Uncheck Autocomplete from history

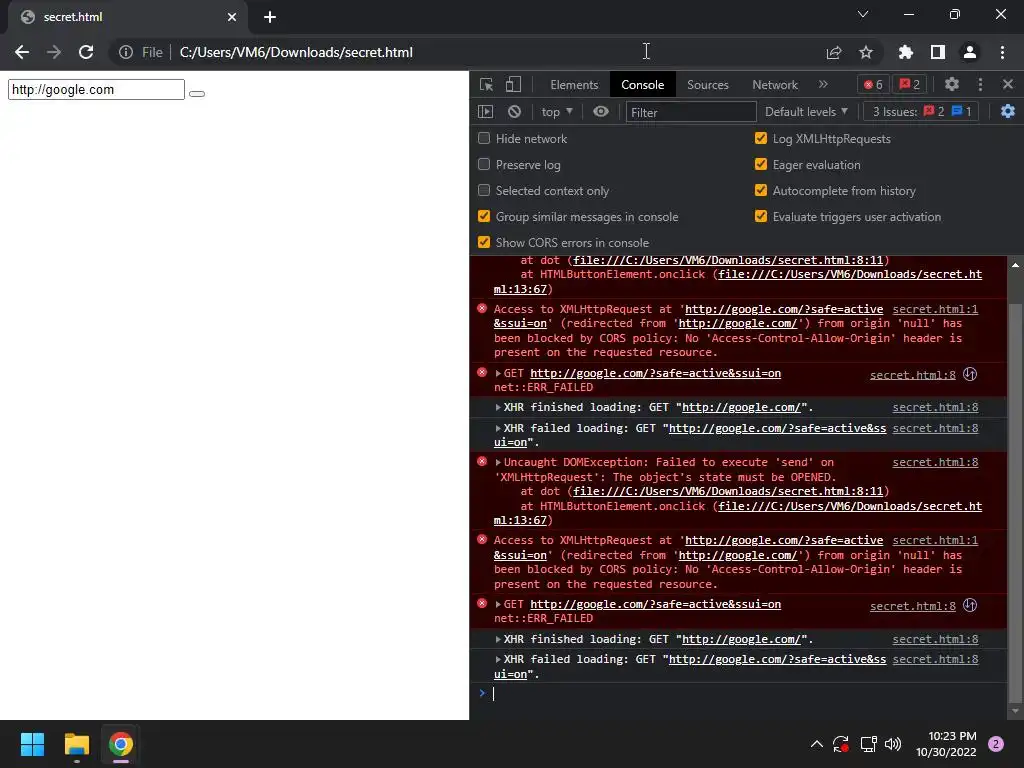tap(761, 191)
